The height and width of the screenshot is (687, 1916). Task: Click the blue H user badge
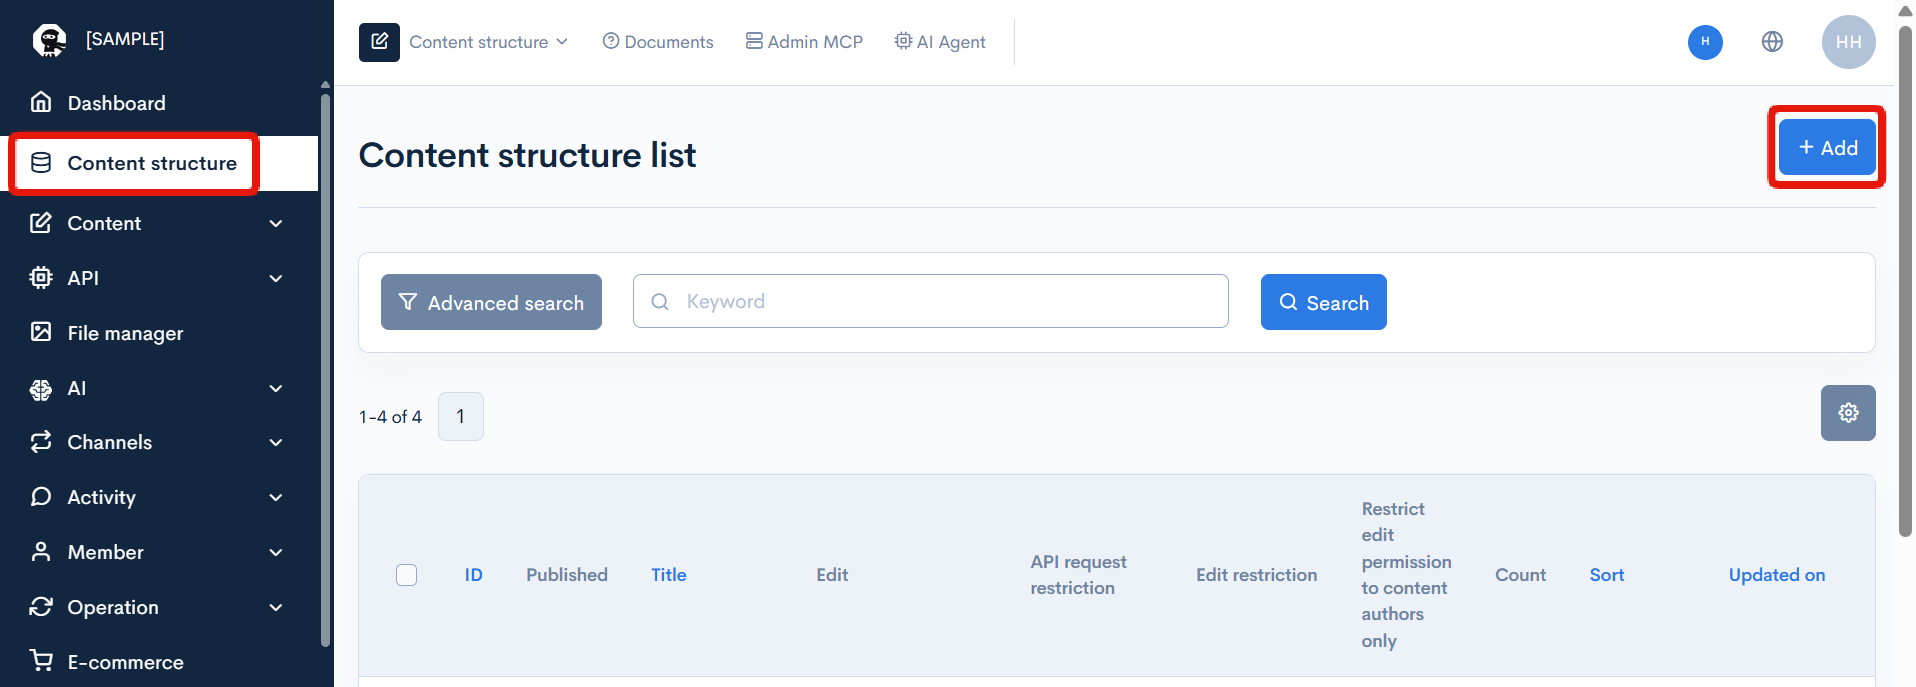point(1705,42)
